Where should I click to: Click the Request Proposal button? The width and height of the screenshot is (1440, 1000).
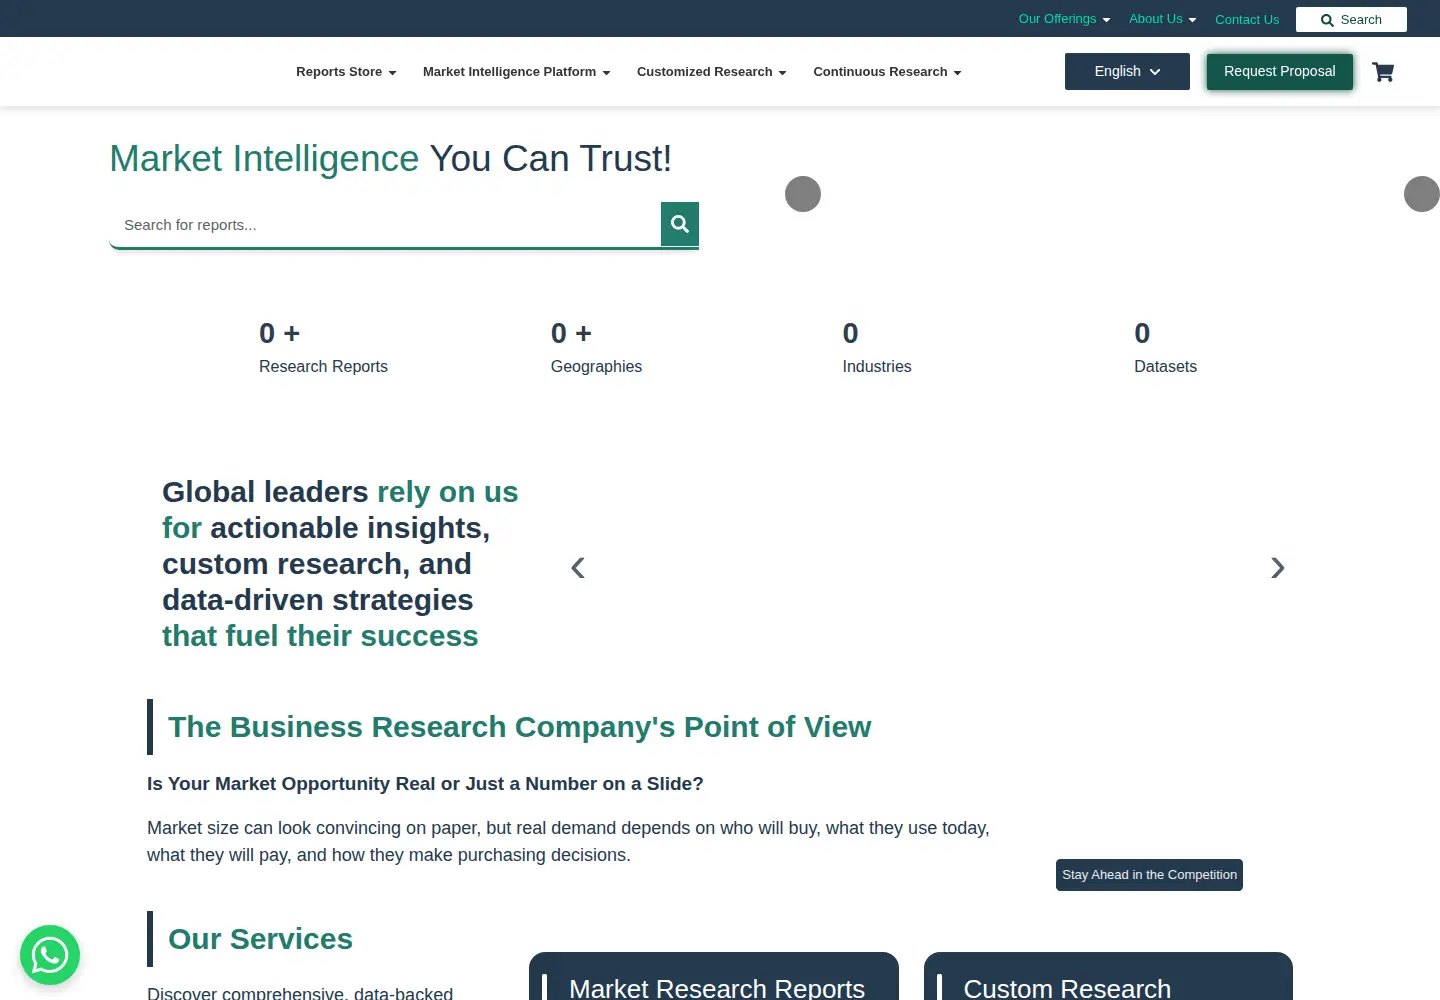coord(1279,71)
